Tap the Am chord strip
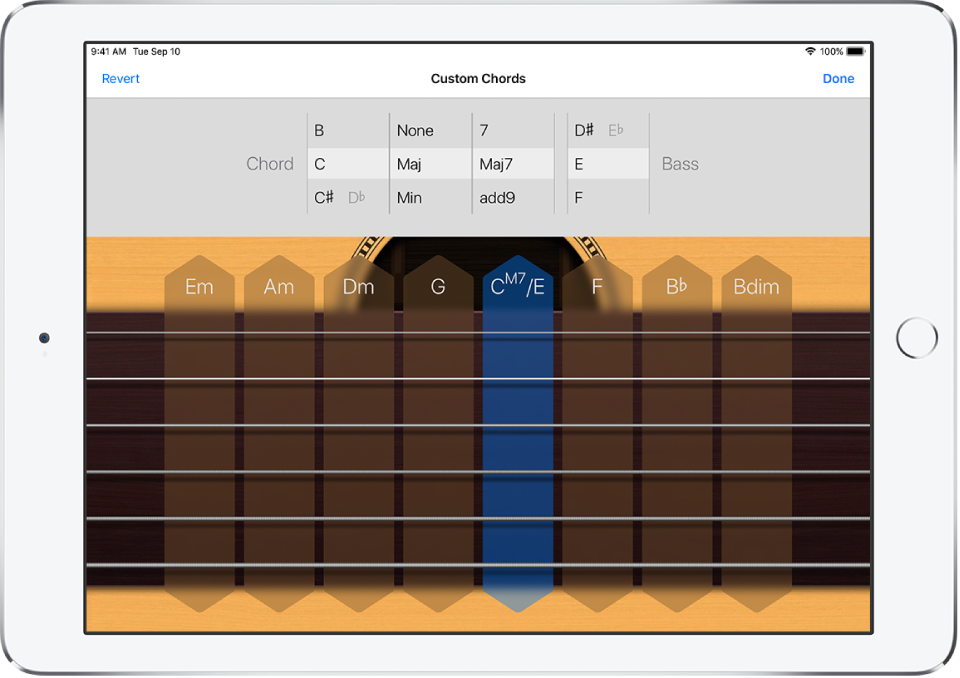 click(278, 286)
